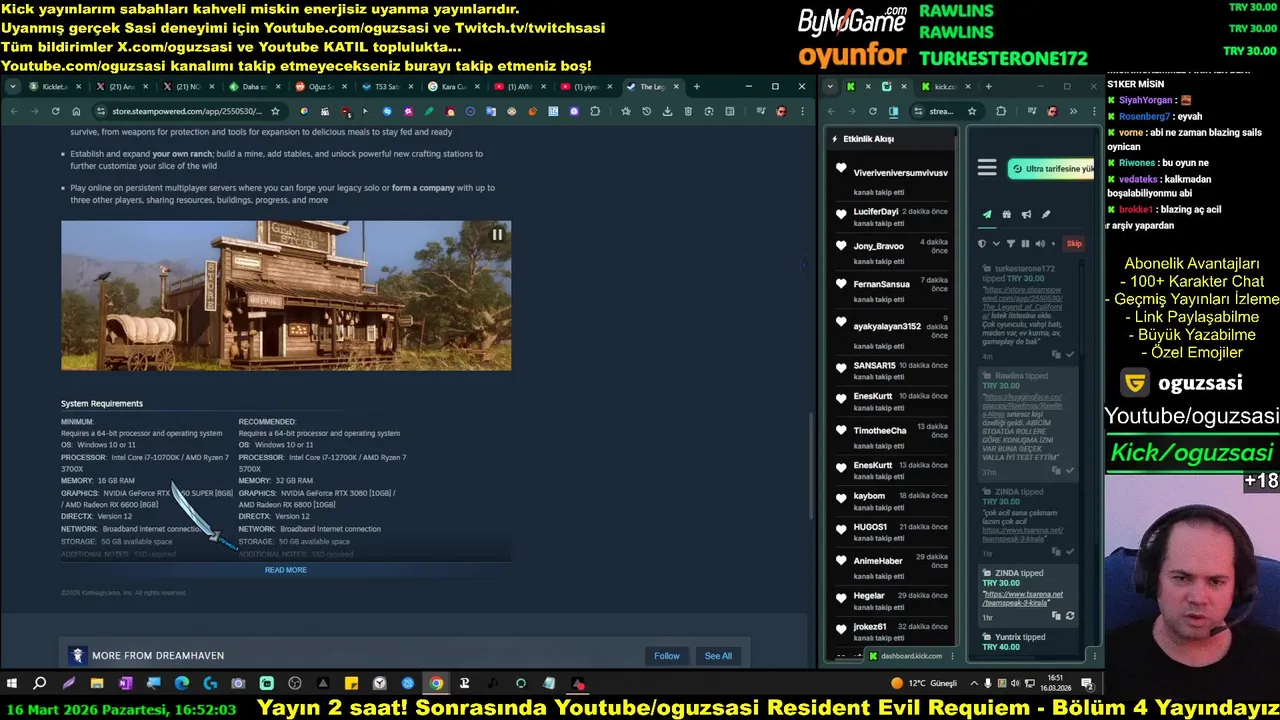Open the huggingface link in Rawlins tip

coord(1022,405)
